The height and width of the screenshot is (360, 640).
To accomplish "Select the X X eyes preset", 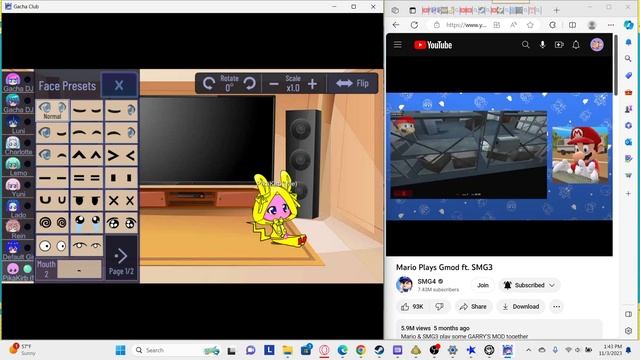I will (x=121, y=200).
